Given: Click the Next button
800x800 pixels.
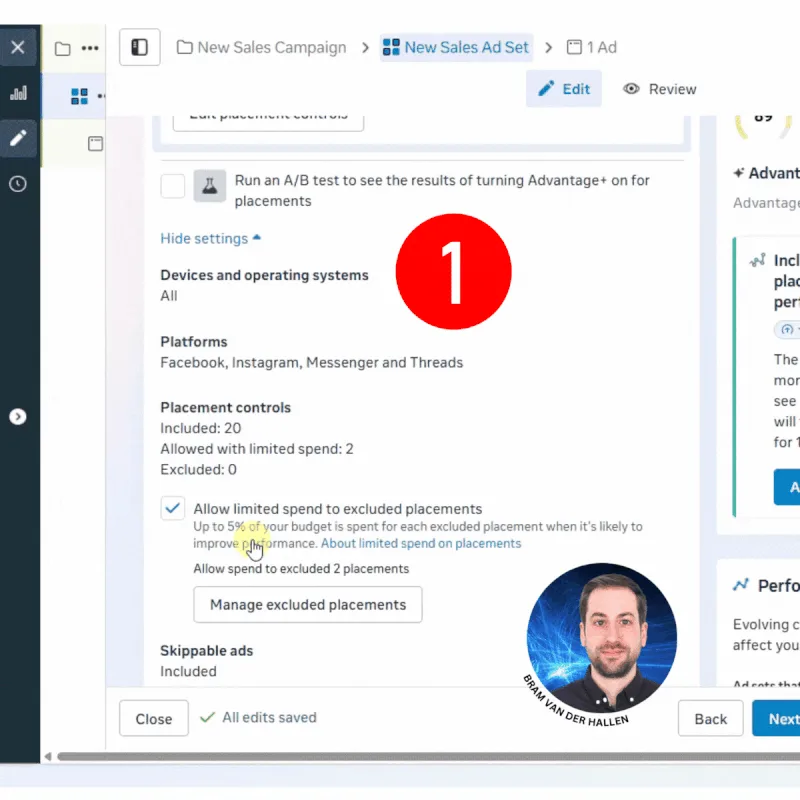Looking at the screenshot, I should 777,718.
